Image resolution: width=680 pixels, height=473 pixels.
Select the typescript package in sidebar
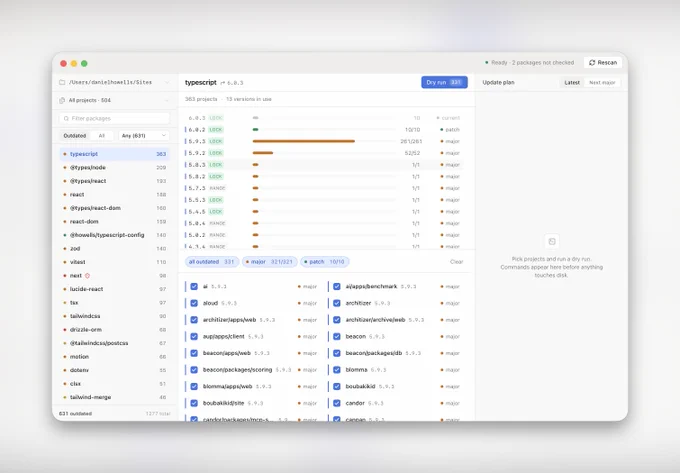[114, 154]
